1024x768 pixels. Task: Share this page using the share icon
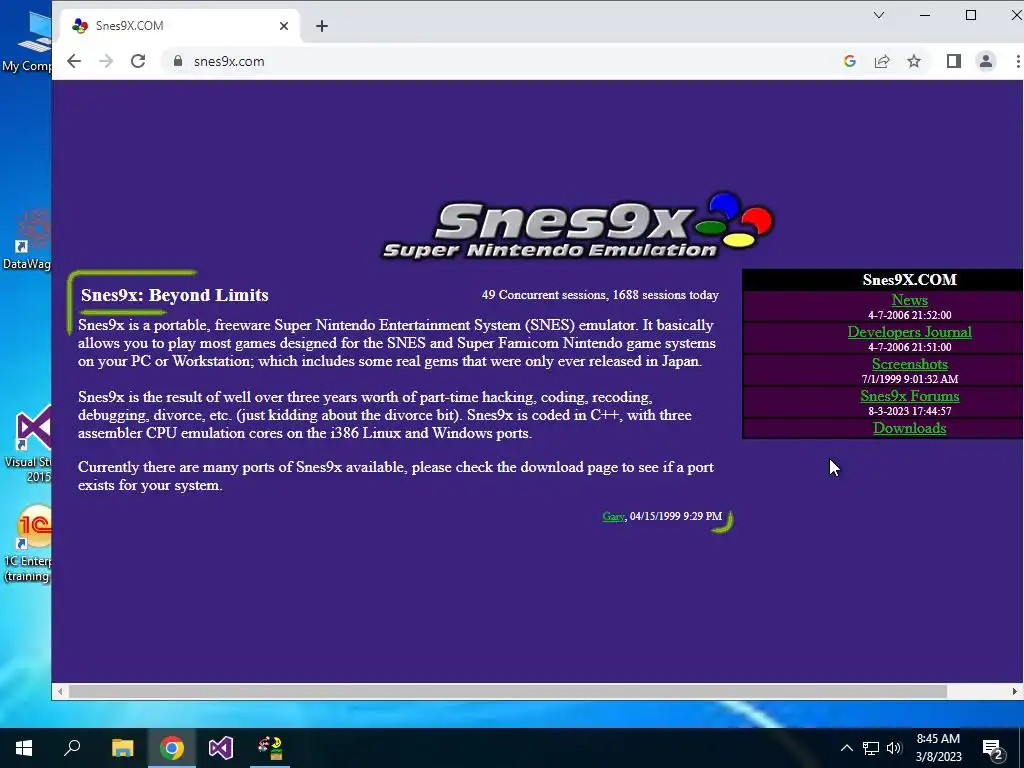[882, 61]
